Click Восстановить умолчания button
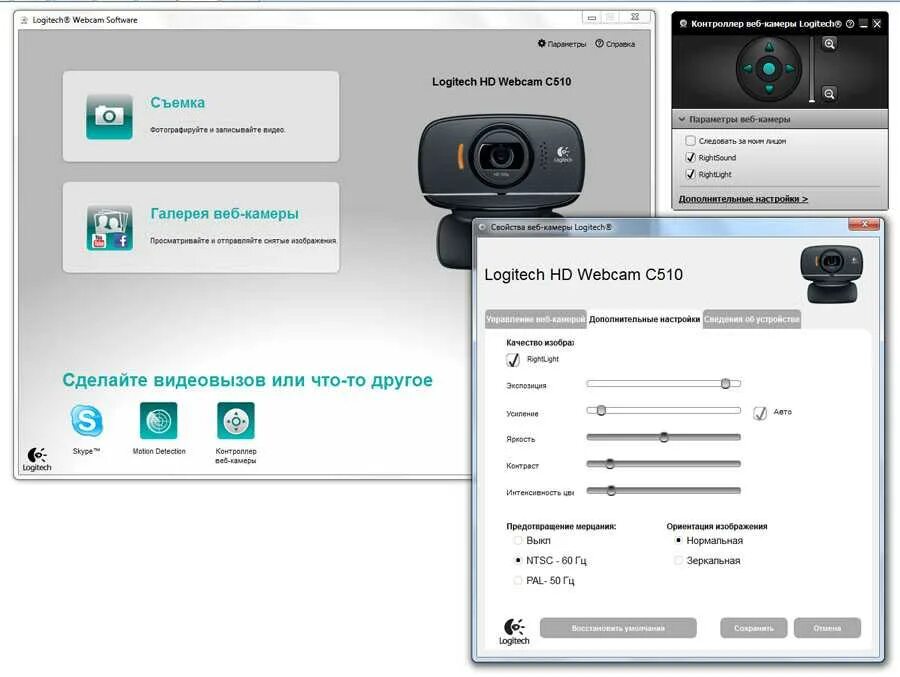900x677 pixels. point(618,628)
